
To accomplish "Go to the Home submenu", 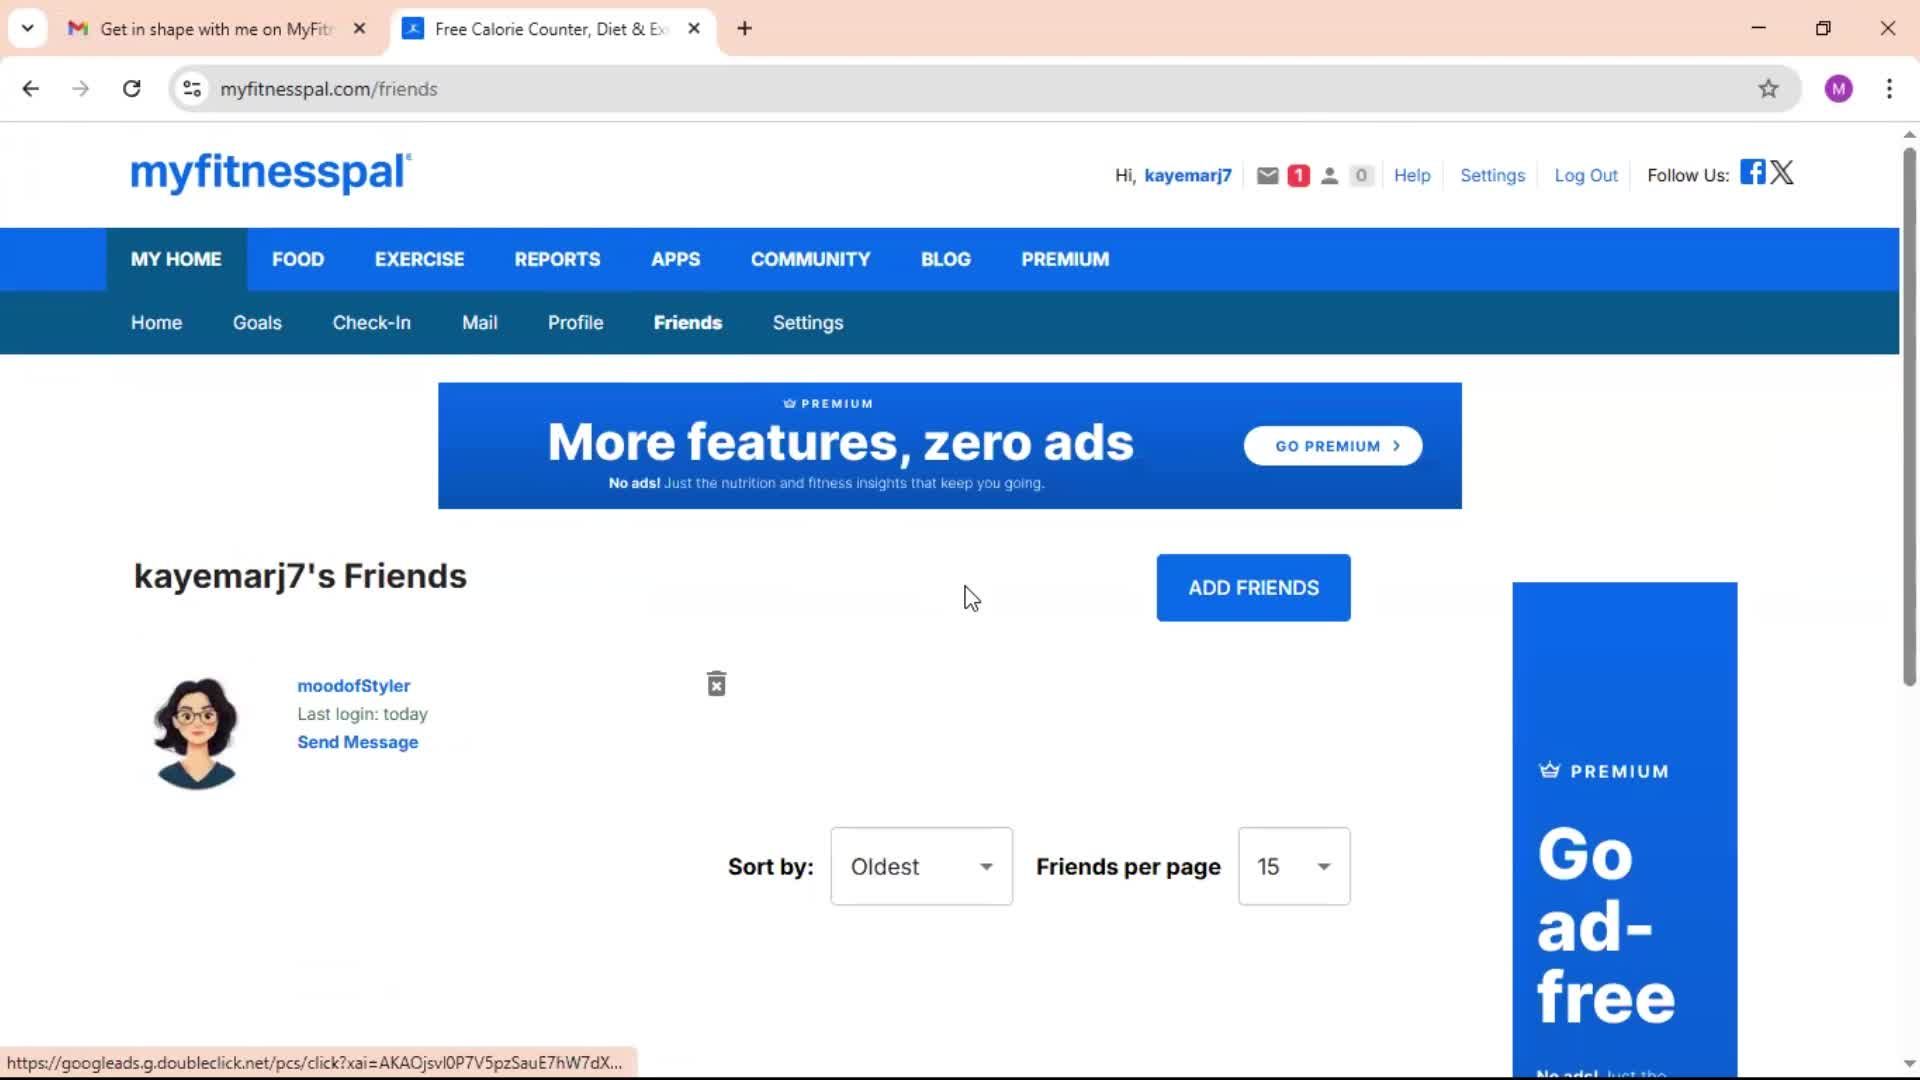I will [x=156, y=323].
